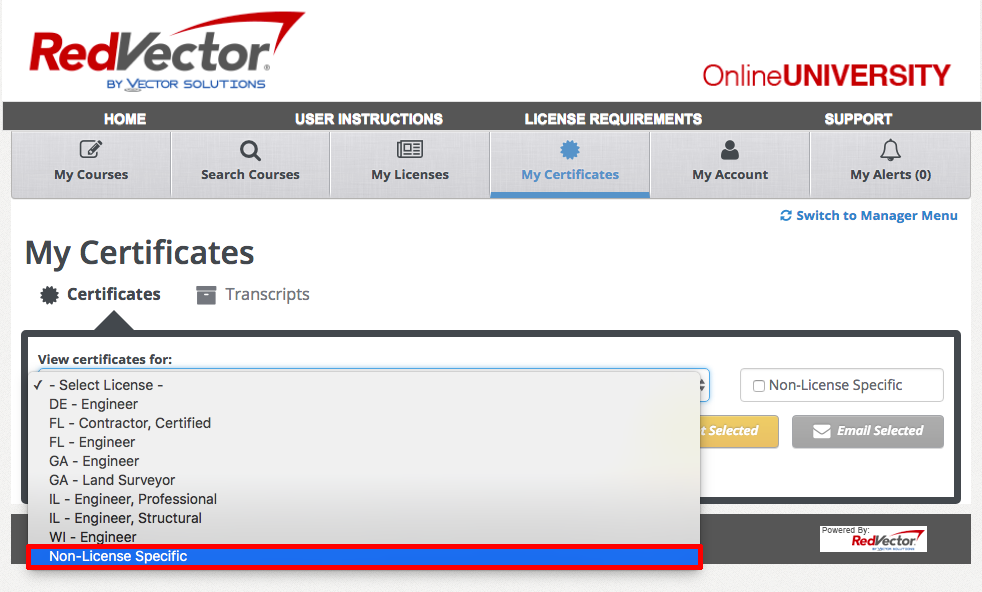The height and width of the screenshot is (592, 982).
Task: Choose 'GA - Land Surveyor' license option
Action: tap(112, 480)
